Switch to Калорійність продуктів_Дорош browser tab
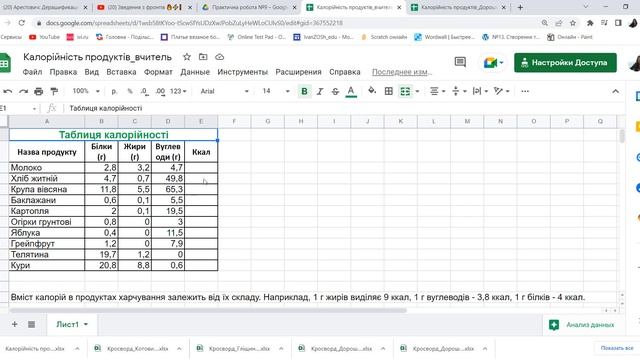This screenshot has height=360, width=640. pos(458,7)
